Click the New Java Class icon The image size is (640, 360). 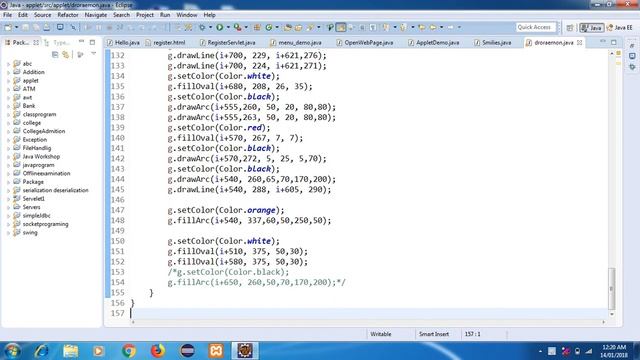[269, 27]
